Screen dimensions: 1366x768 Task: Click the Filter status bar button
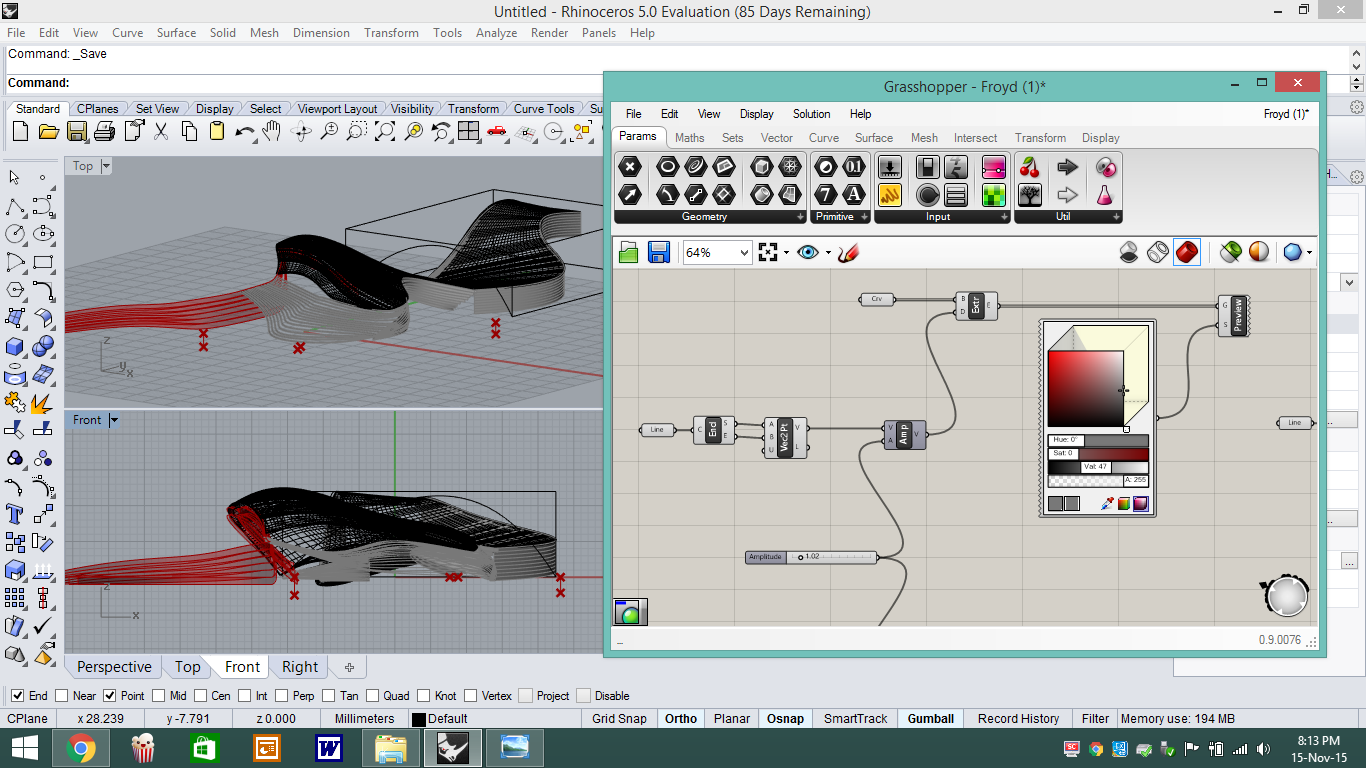pos(1095,718)
